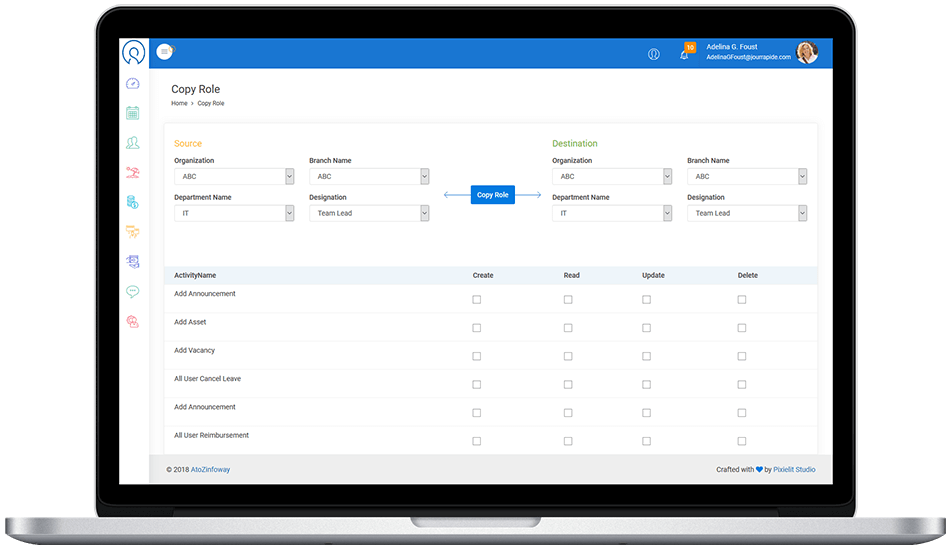The width and height of the screenshot is (950, 550).
Task: Tick Create checkbox for Add Asset
Action: click(477, 328)
